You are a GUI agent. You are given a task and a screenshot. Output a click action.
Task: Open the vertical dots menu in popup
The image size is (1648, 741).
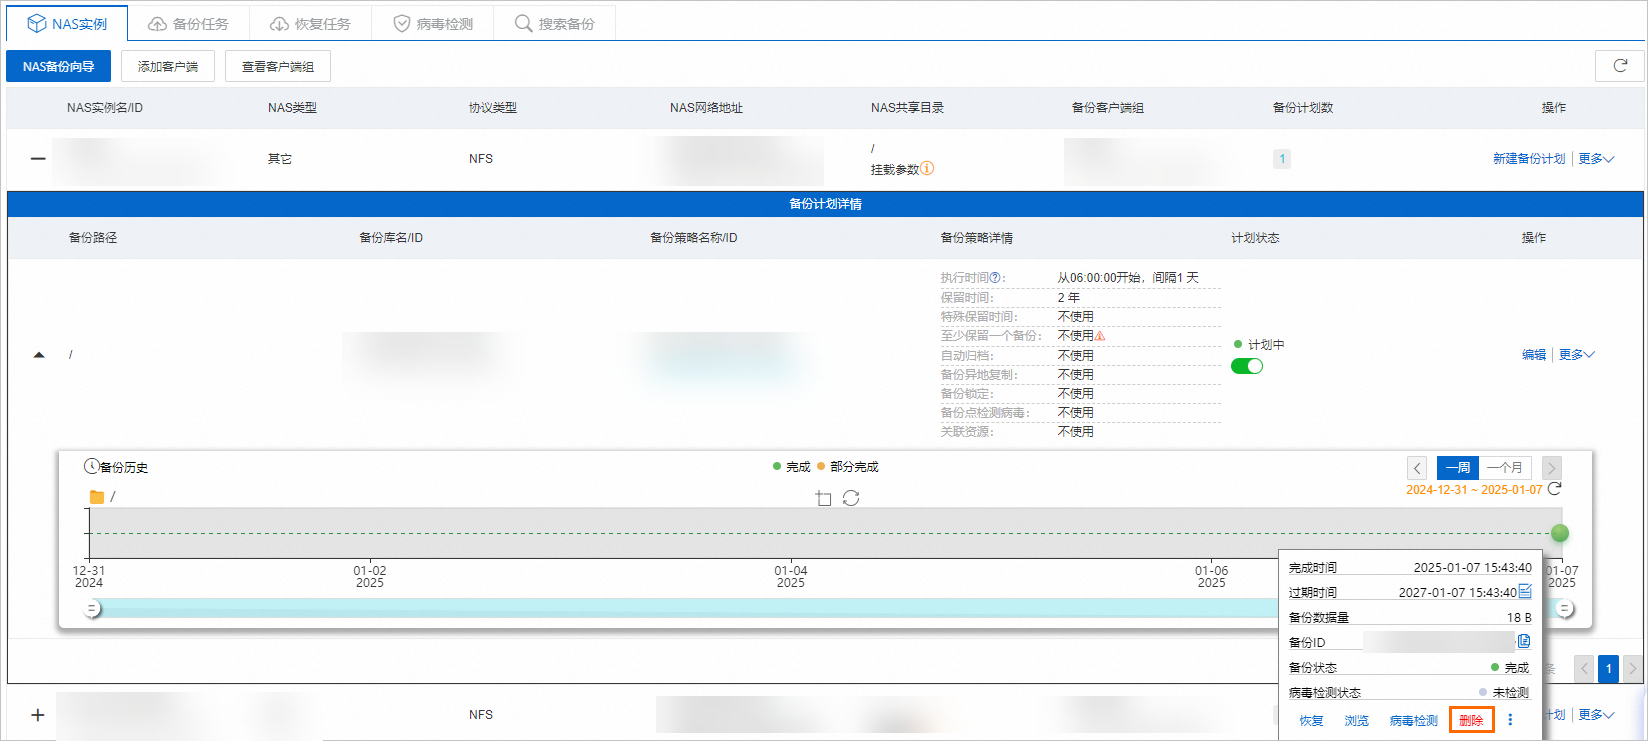tap(1510, 720)
